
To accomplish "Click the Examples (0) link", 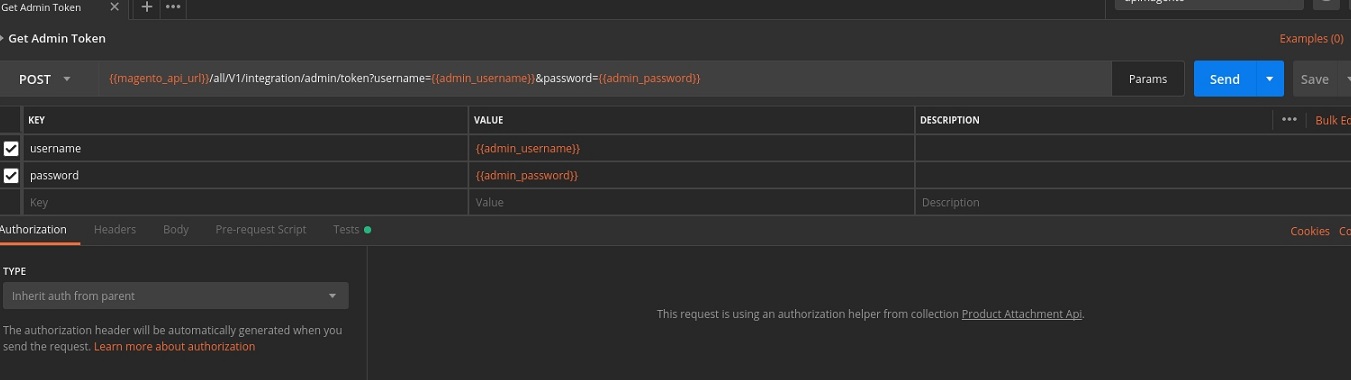I will pyautogui.click(x=1311, y=39).
